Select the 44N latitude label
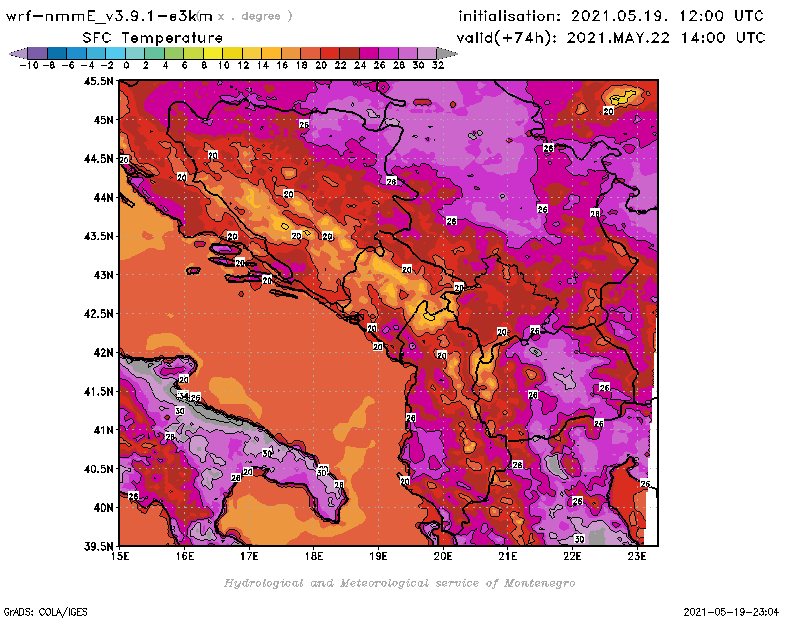 pos(104,197)
